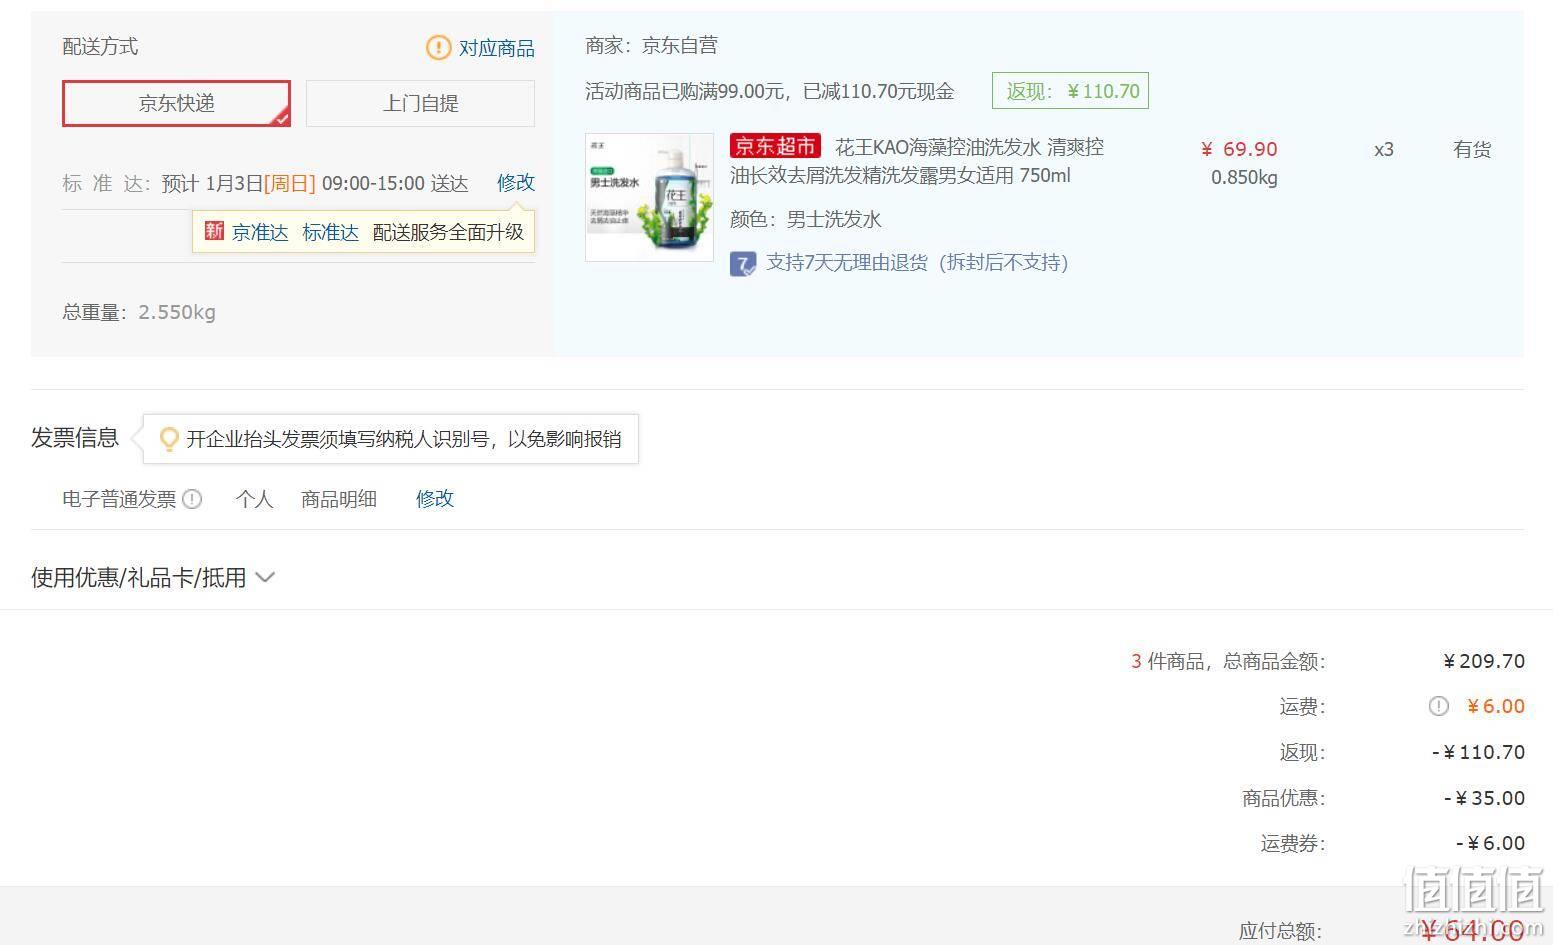Click 修改 in invoice information row
1553x945 pixels.
(435, 498)
